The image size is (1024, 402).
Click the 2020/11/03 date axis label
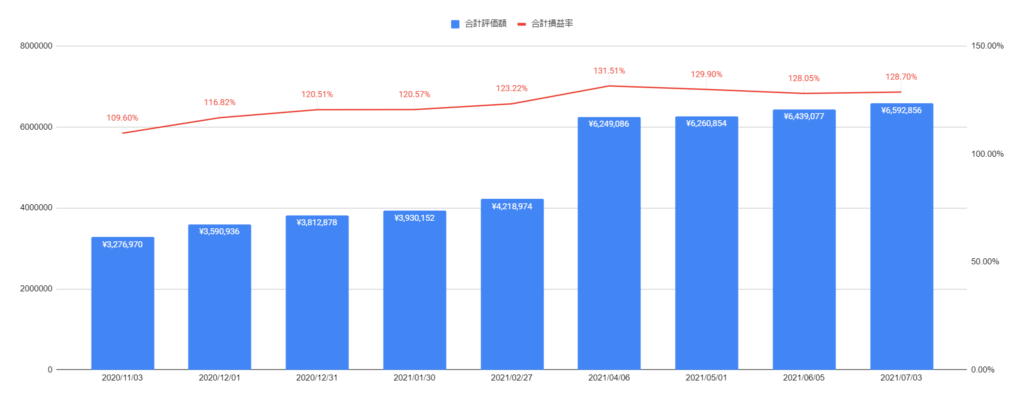pyautogui.click(x=123, y=379)
